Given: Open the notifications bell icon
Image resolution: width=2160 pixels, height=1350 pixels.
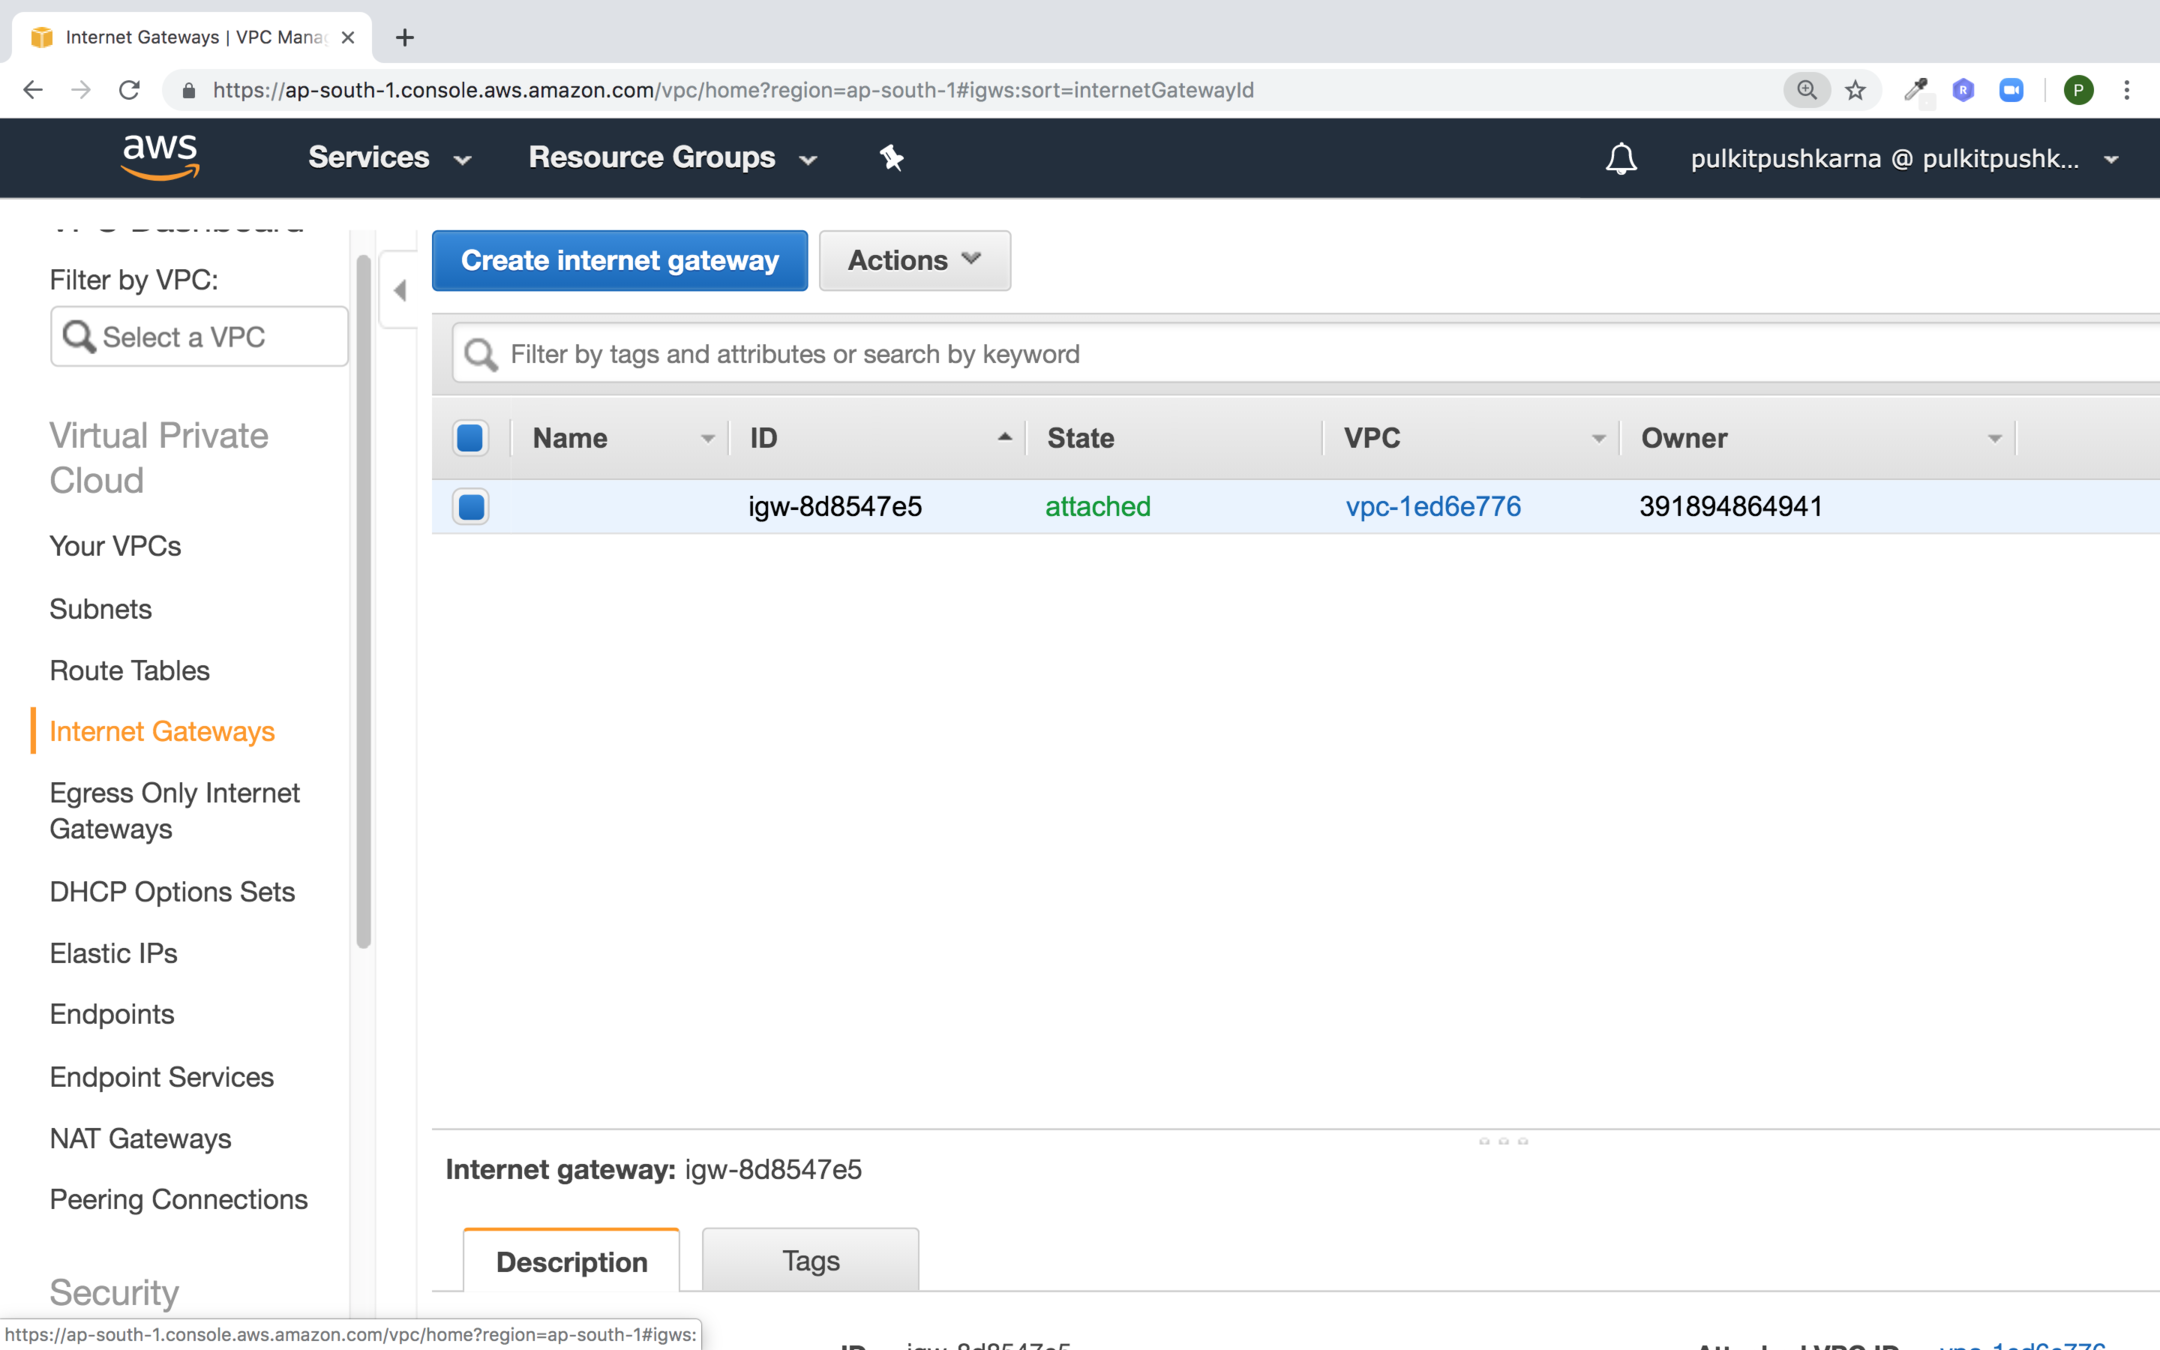Looking at the screenshot, I should point(1621,158).
